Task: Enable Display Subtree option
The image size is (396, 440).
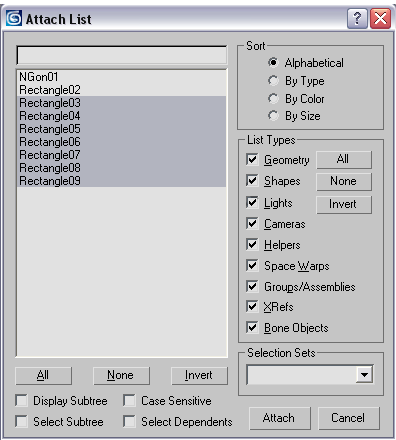Action: point(22,401)
